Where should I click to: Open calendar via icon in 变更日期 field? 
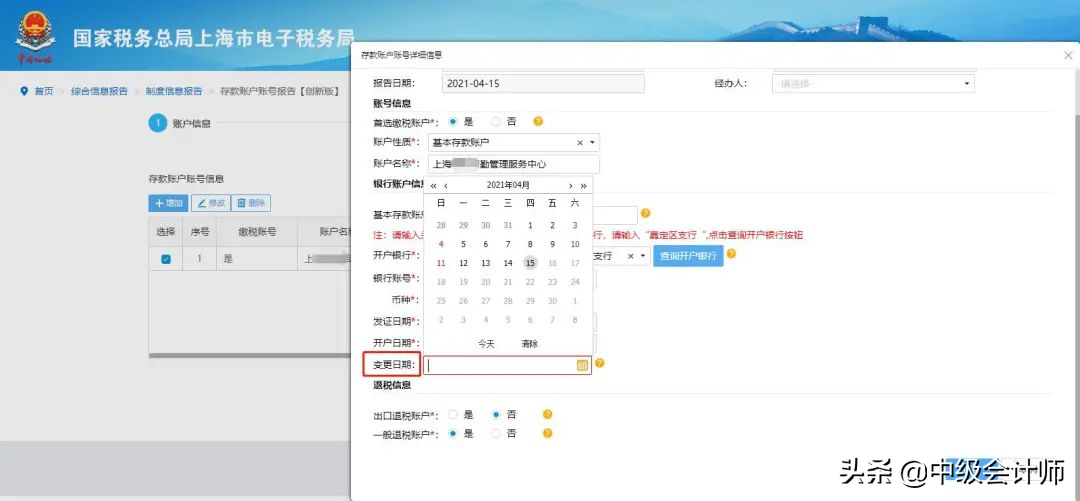pyautogui.click(x=582, y=365)
